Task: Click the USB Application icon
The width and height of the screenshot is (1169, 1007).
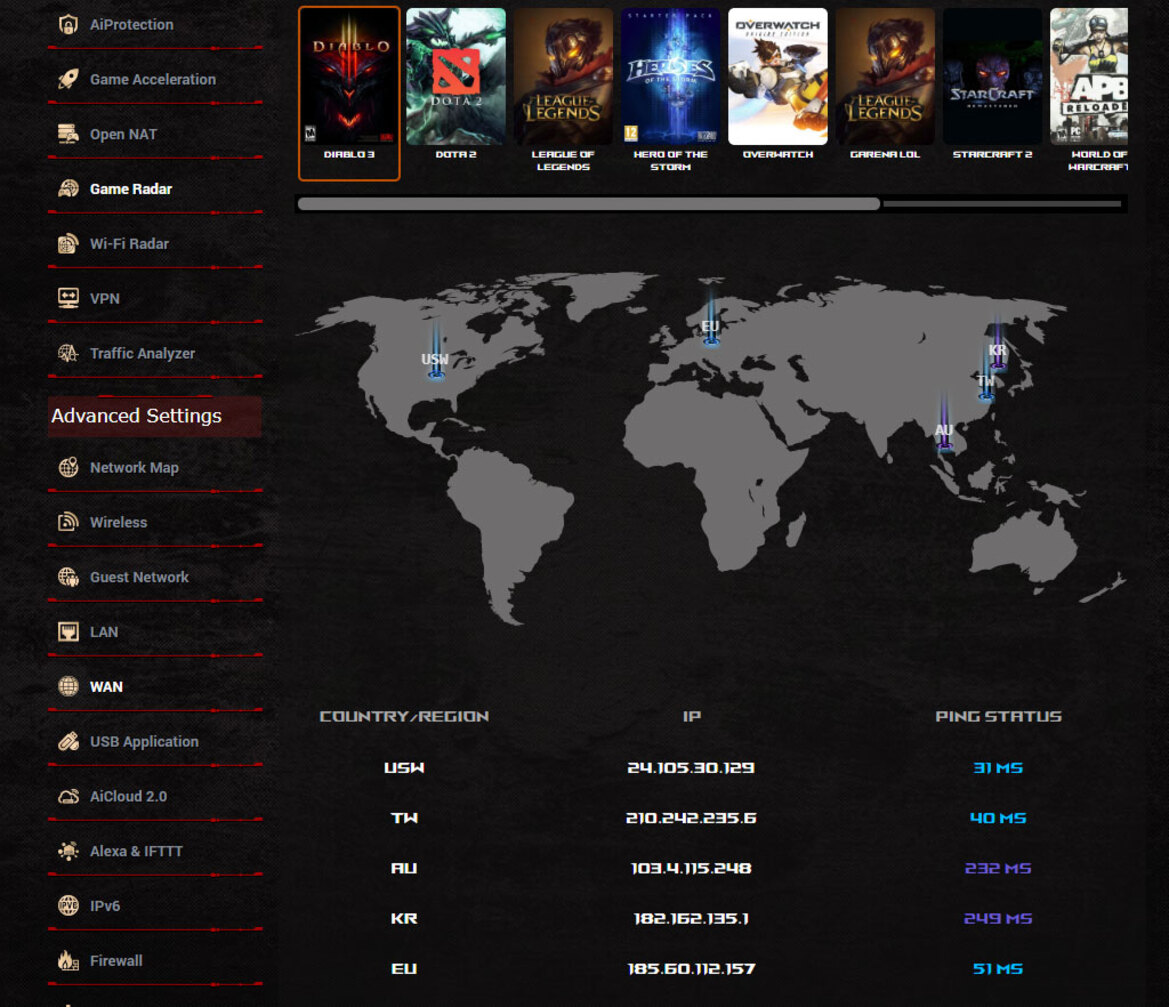Action: click(x=69, y=742)
